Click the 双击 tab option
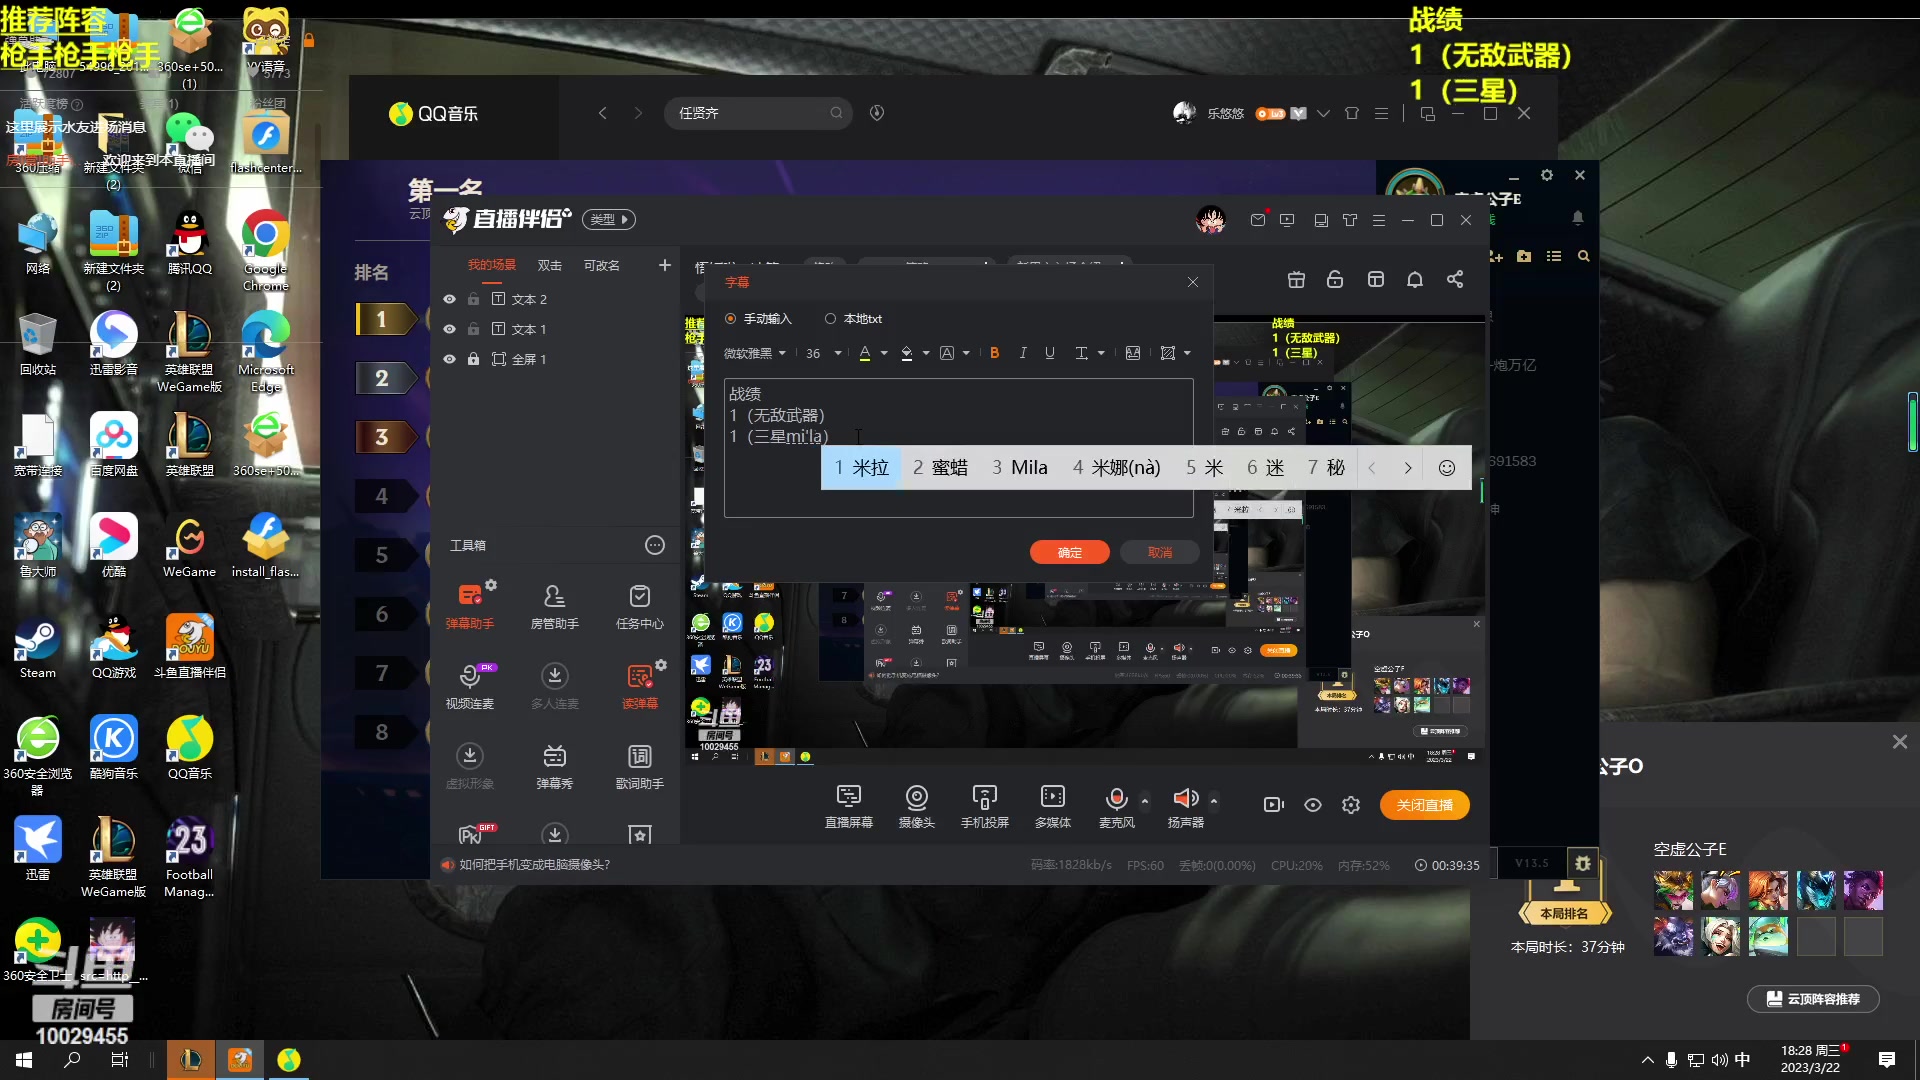 (551, 265)
